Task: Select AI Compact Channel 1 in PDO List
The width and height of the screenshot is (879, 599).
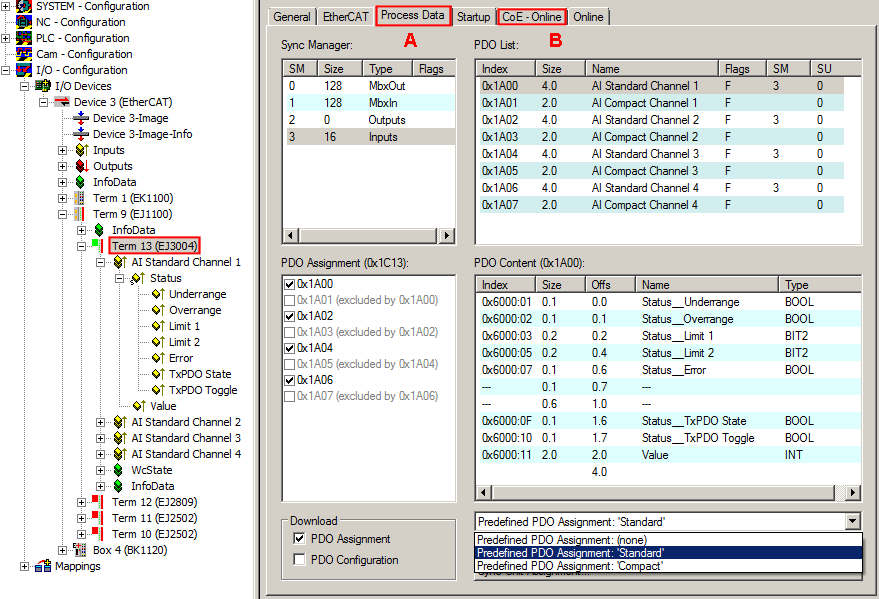Action: (x=661, y=103)
